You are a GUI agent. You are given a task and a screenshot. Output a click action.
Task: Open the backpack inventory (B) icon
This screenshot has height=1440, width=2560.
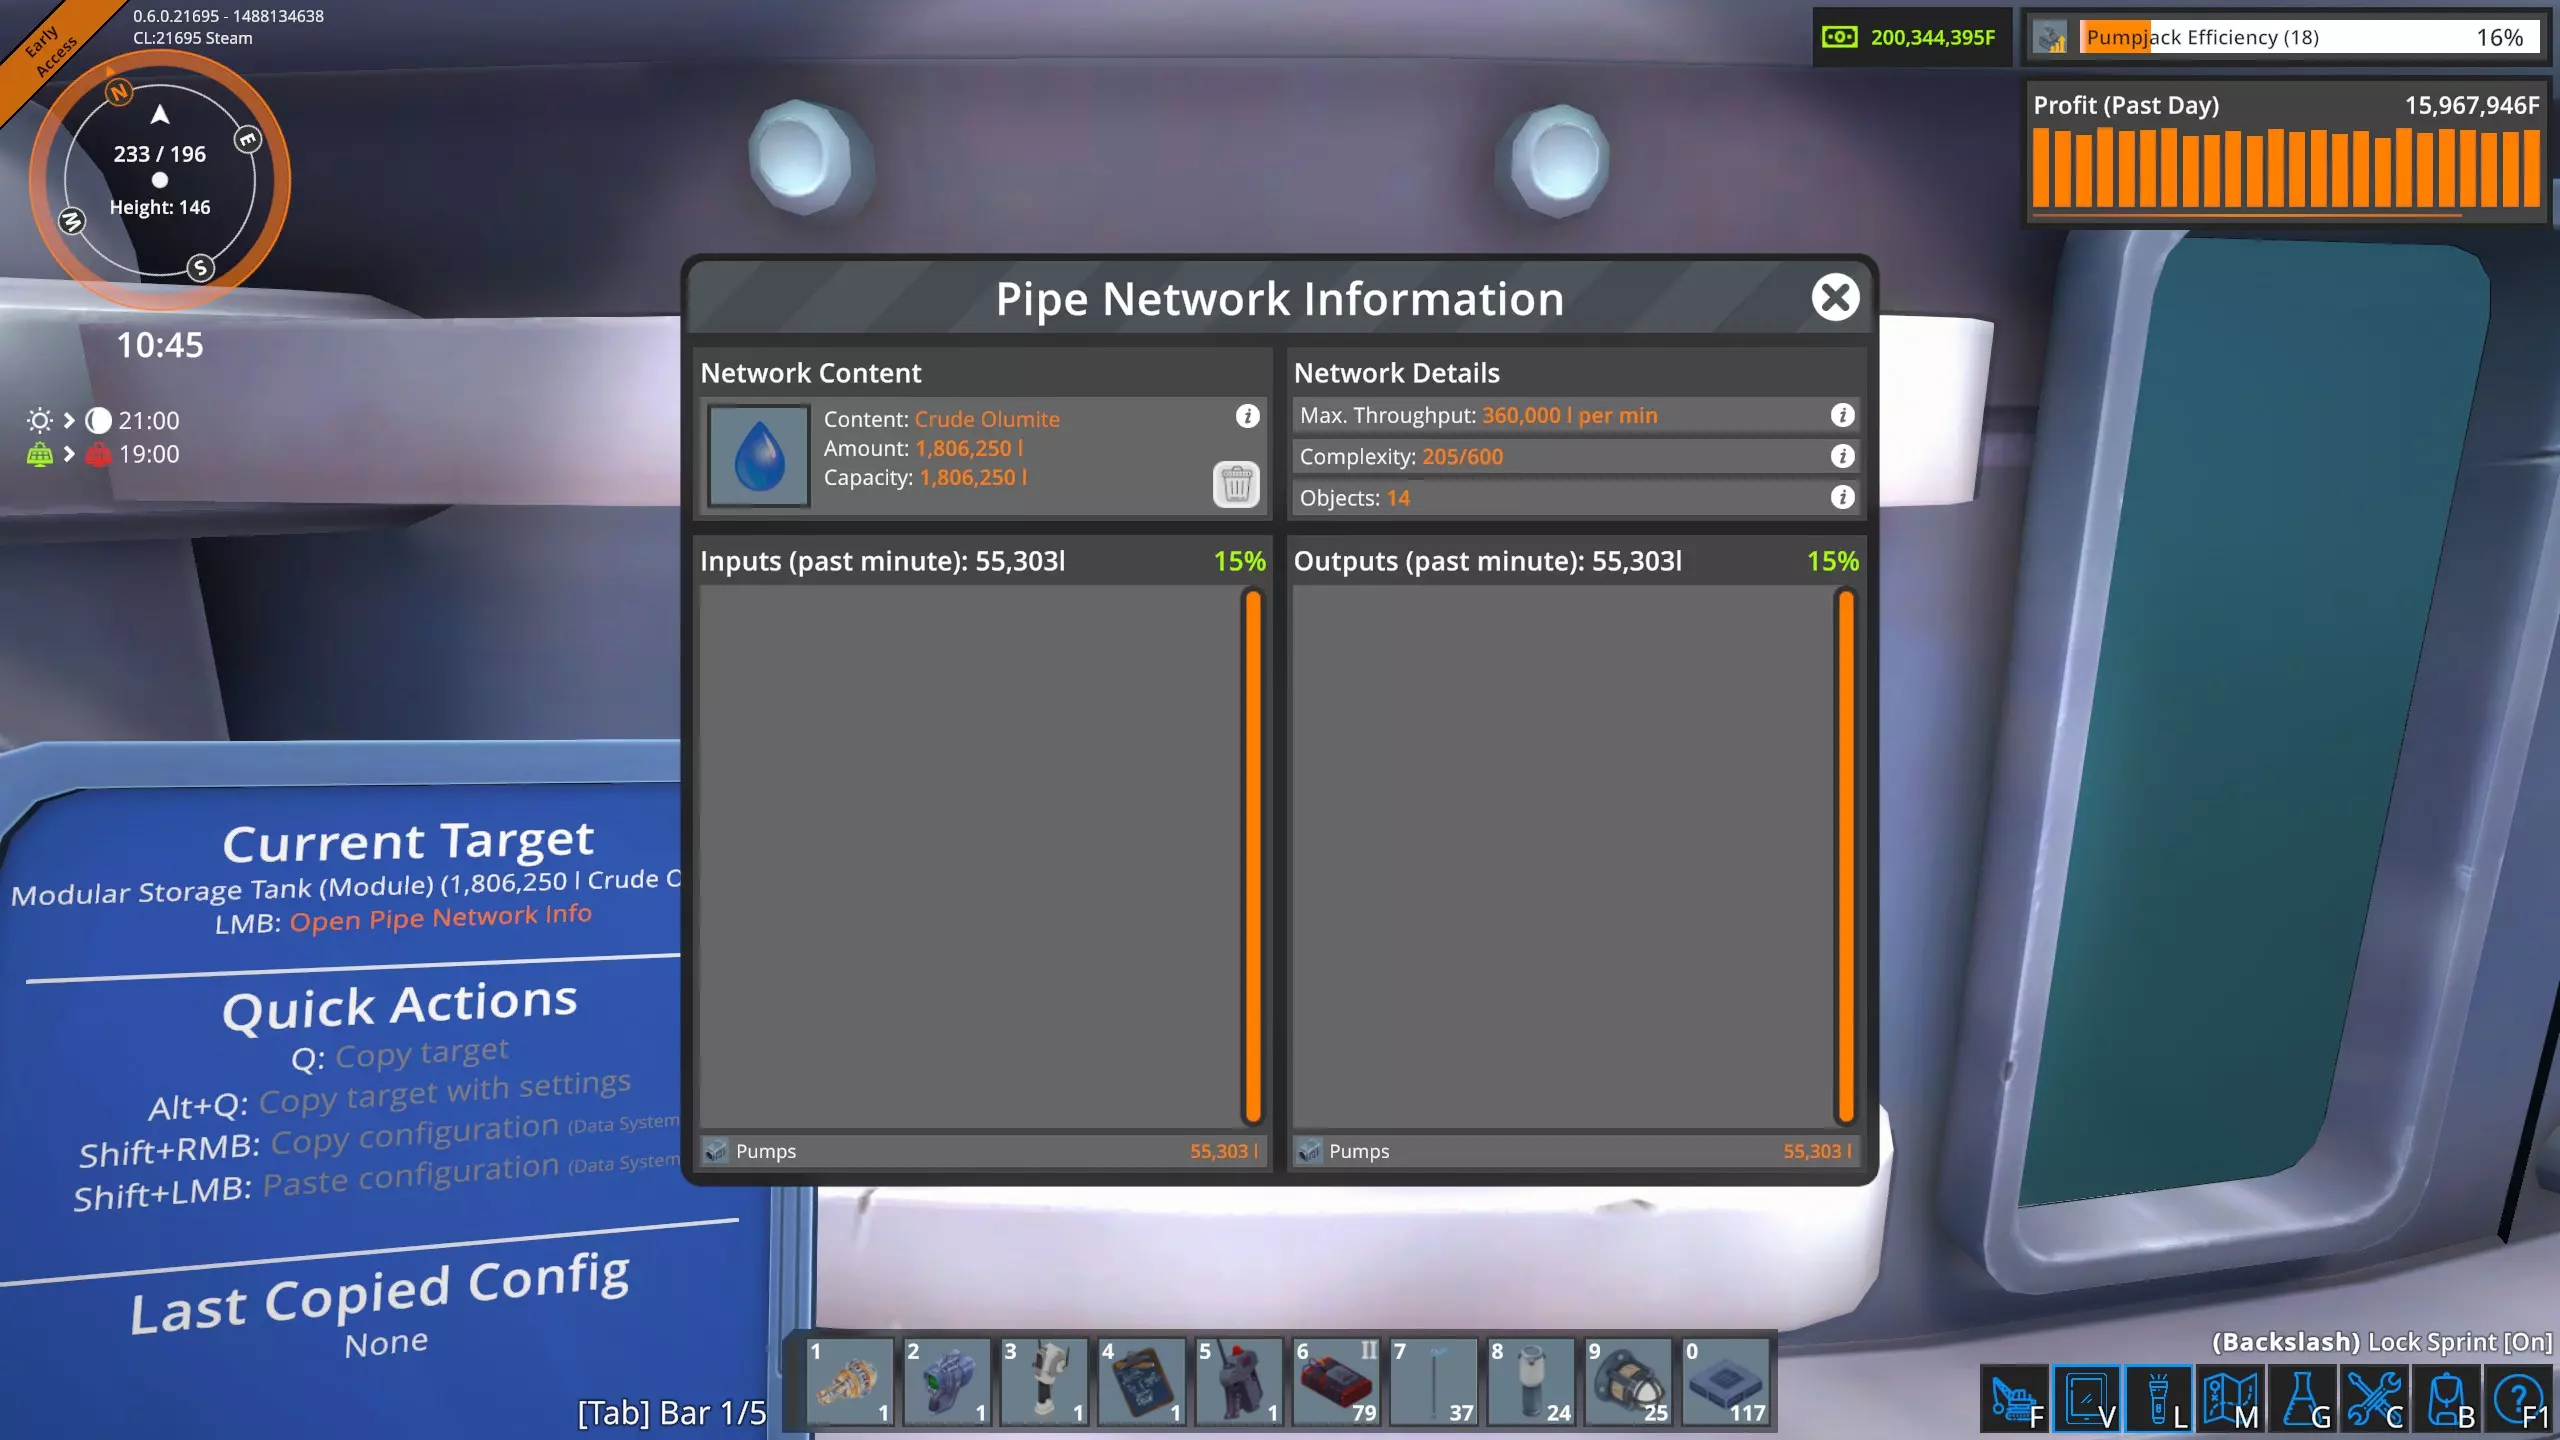2448,1398
